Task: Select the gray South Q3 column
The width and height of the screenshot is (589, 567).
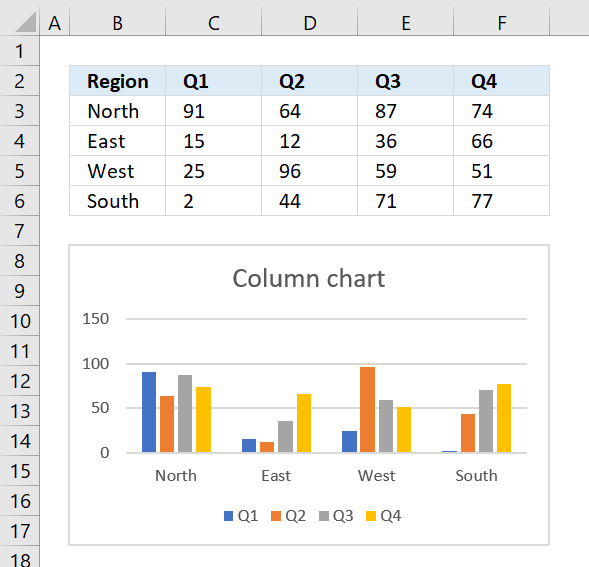Action: [x=486, y=421]
